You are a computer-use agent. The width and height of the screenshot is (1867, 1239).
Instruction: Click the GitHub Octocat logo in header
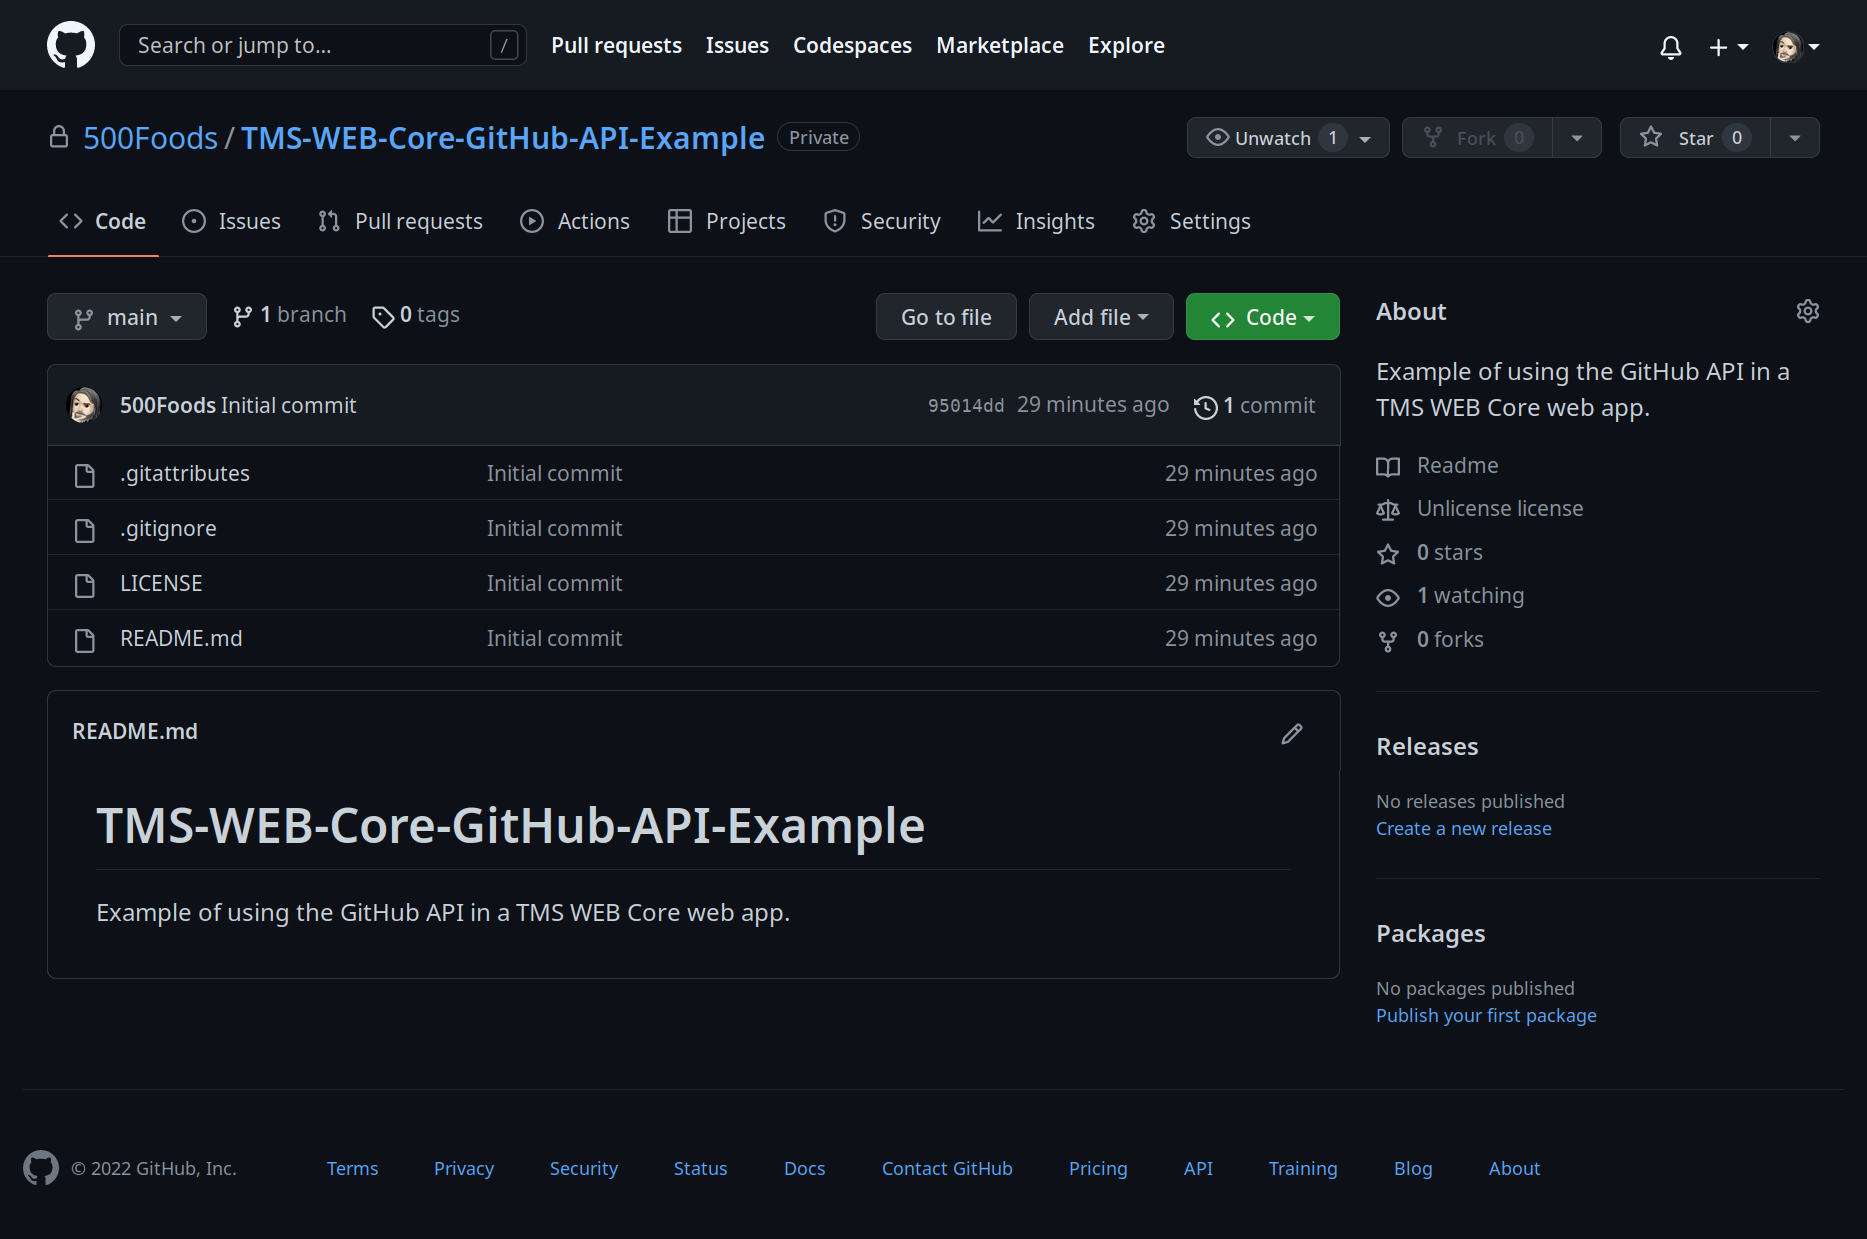point(71,46)
